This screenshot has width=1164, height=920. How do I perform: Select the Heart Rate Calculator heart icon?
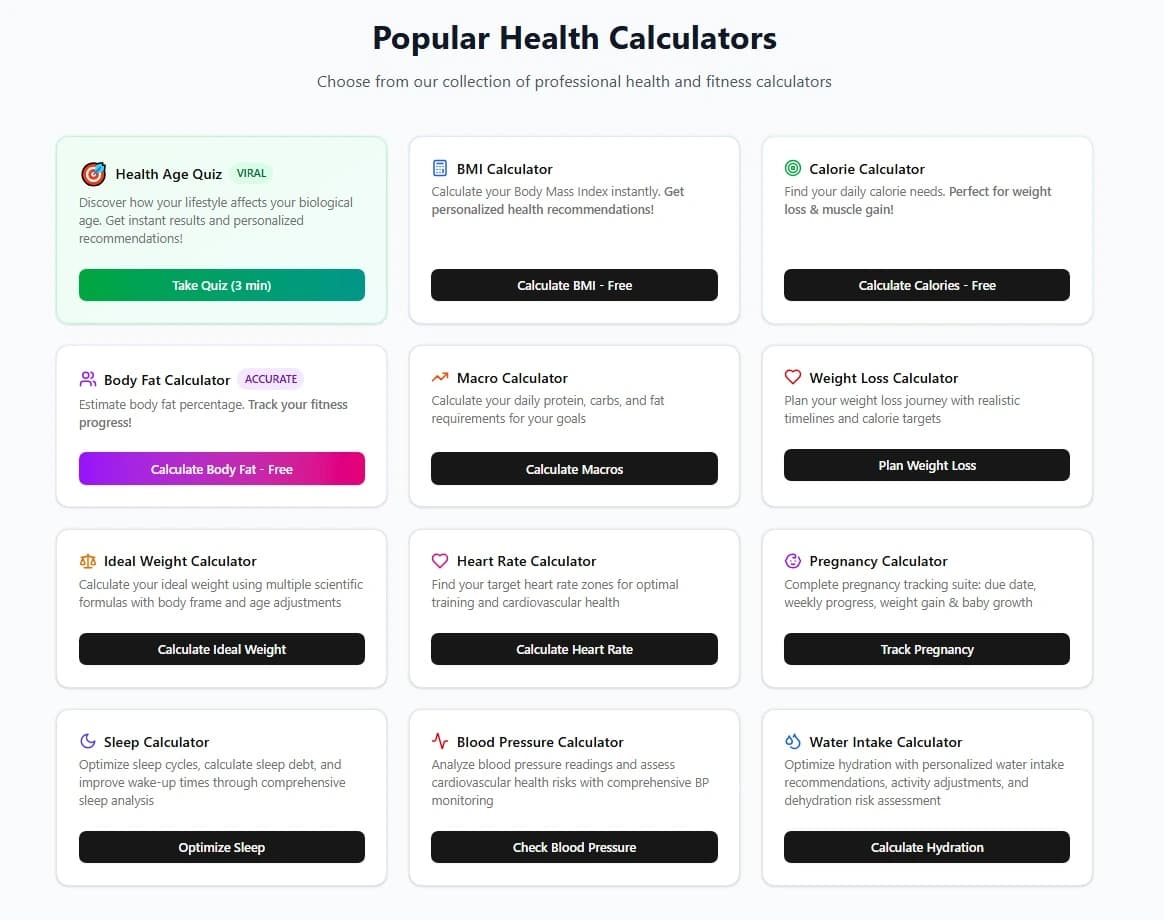pyautogui.click(x=441, y=560)
